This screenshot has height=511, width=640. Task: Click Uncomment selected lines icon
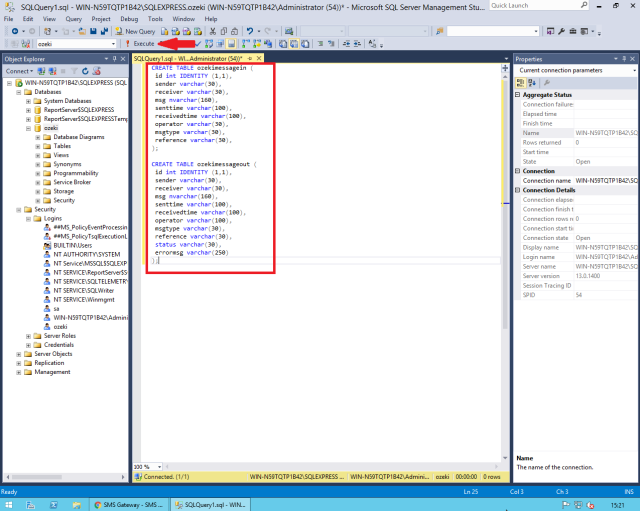pos(331,44)
